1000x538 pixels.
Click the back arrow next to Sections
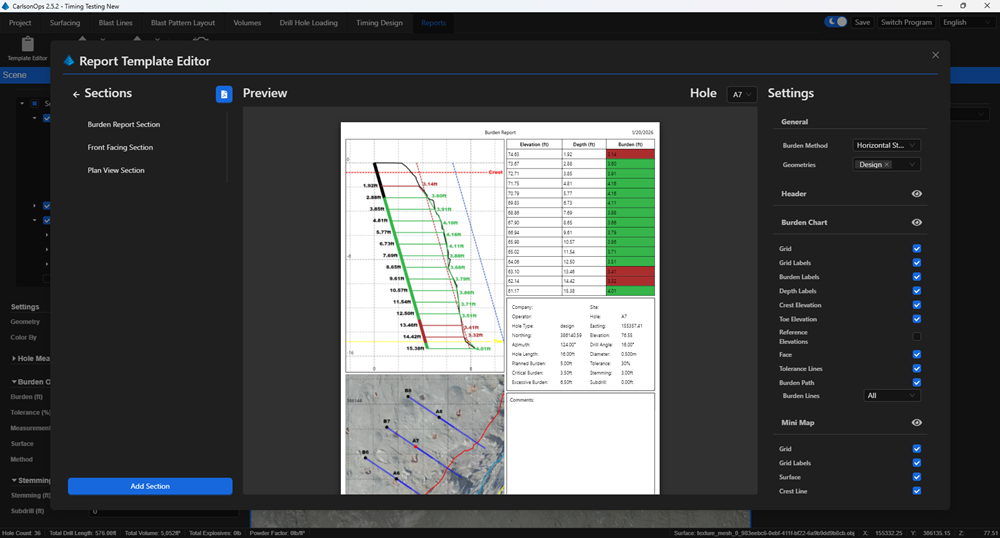pyautogui.click(x=76, y=94)
